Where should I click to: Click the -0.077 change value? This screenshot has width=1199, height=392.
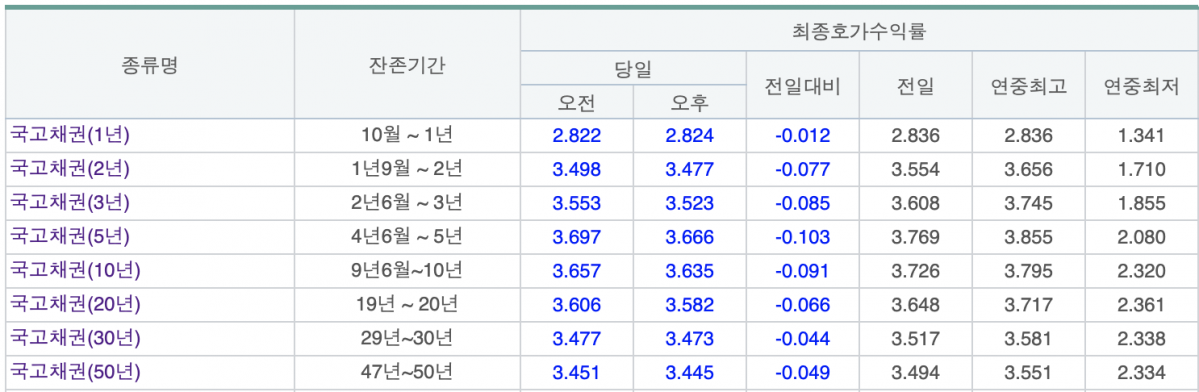[x=802, y=170]
